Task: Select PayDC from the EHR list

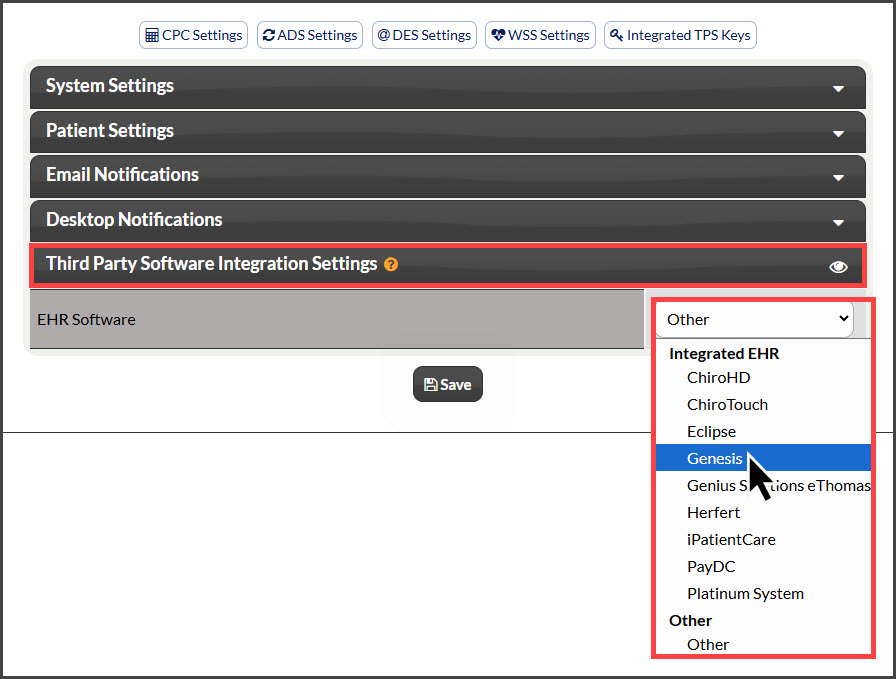Action: coord(763,566)
